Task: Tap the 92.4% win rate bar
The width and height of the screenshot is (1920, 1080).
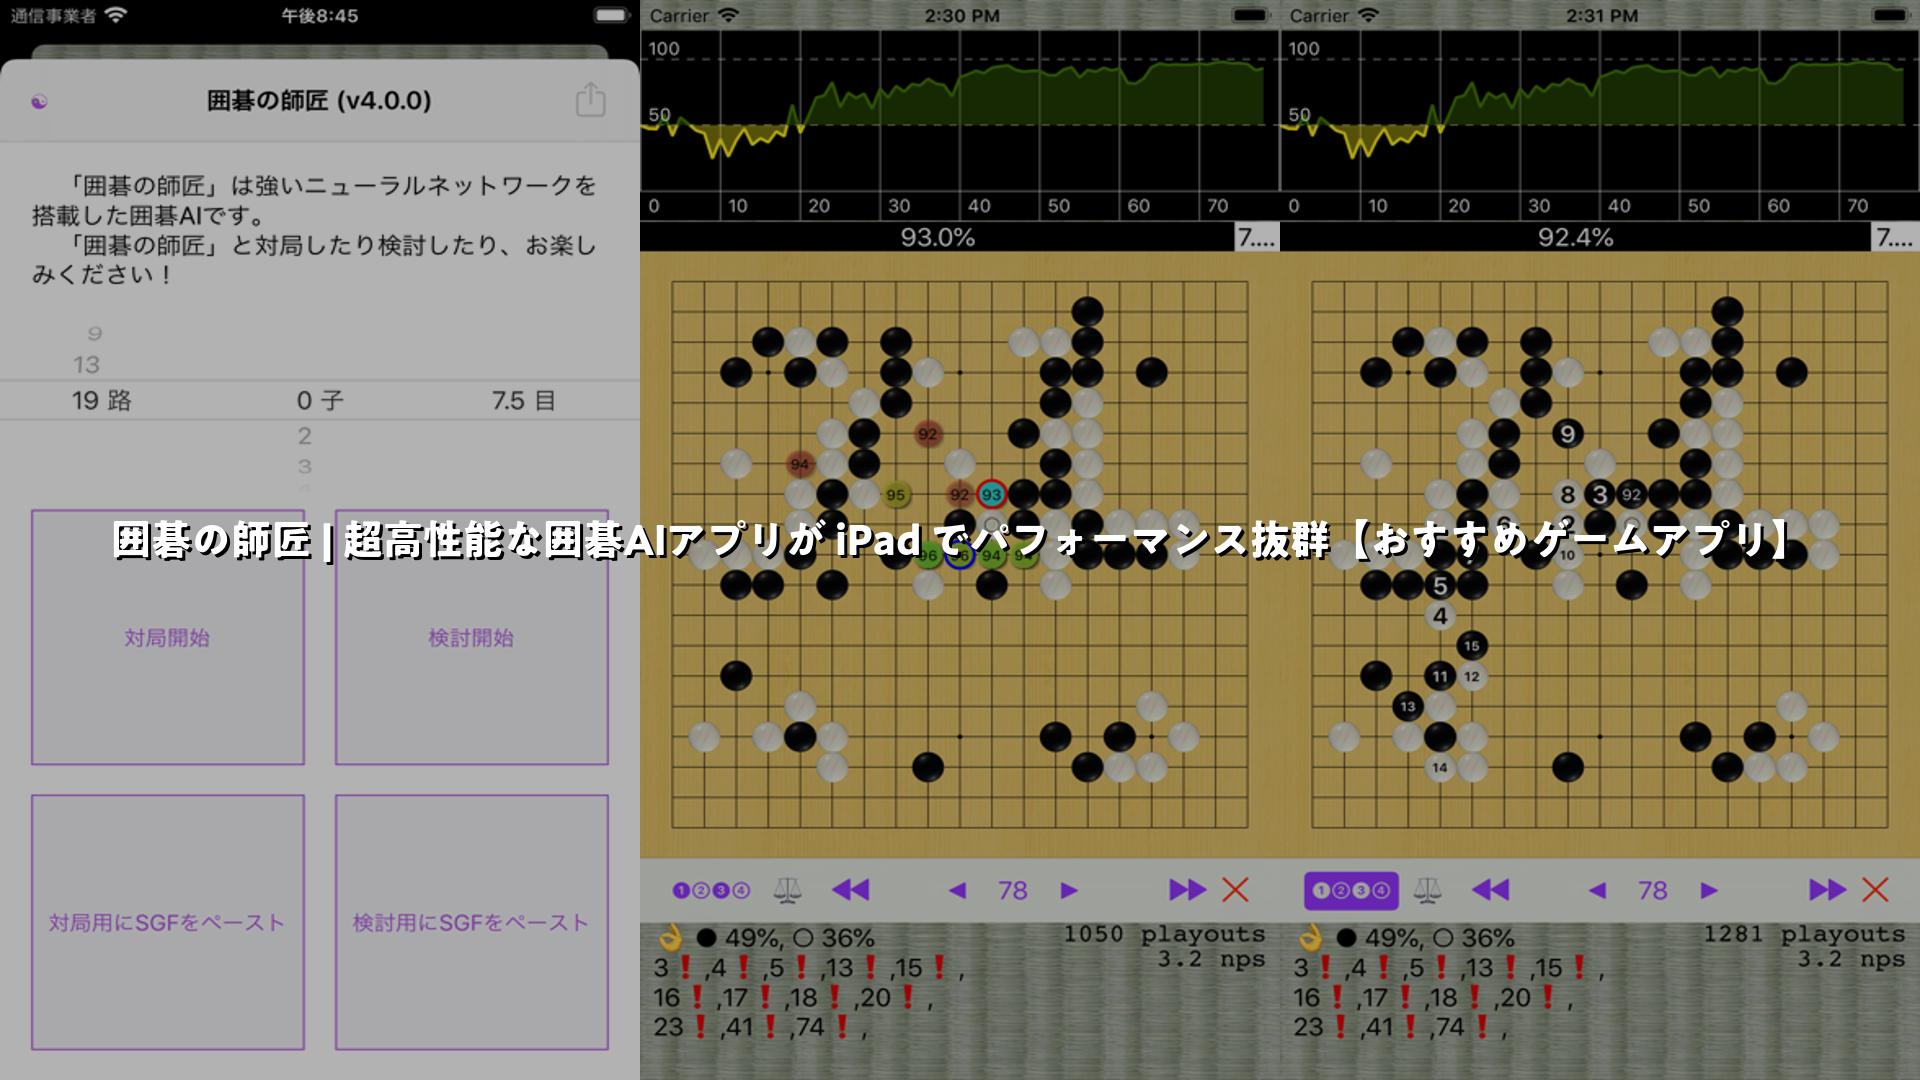Action: (x=1576, y=237)
